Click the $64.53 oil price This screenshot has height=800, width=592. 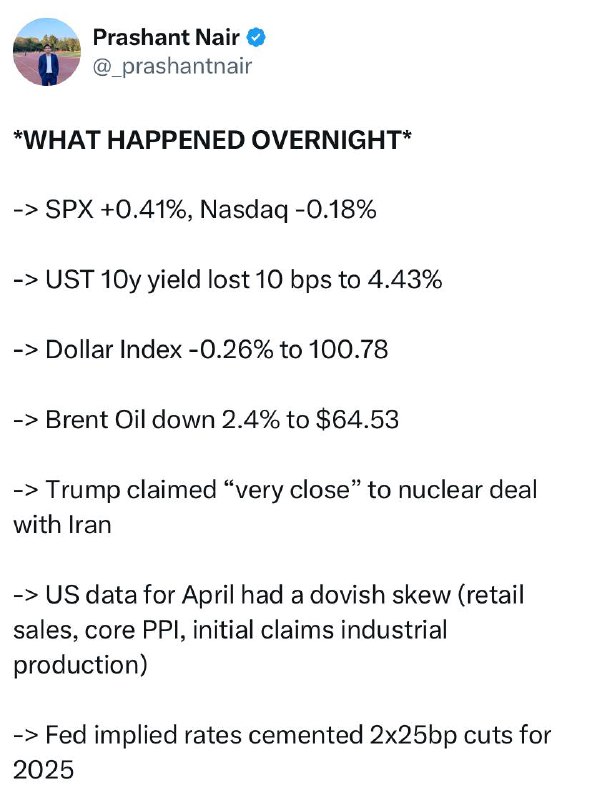pyautogui.click(x=357, y=420)
